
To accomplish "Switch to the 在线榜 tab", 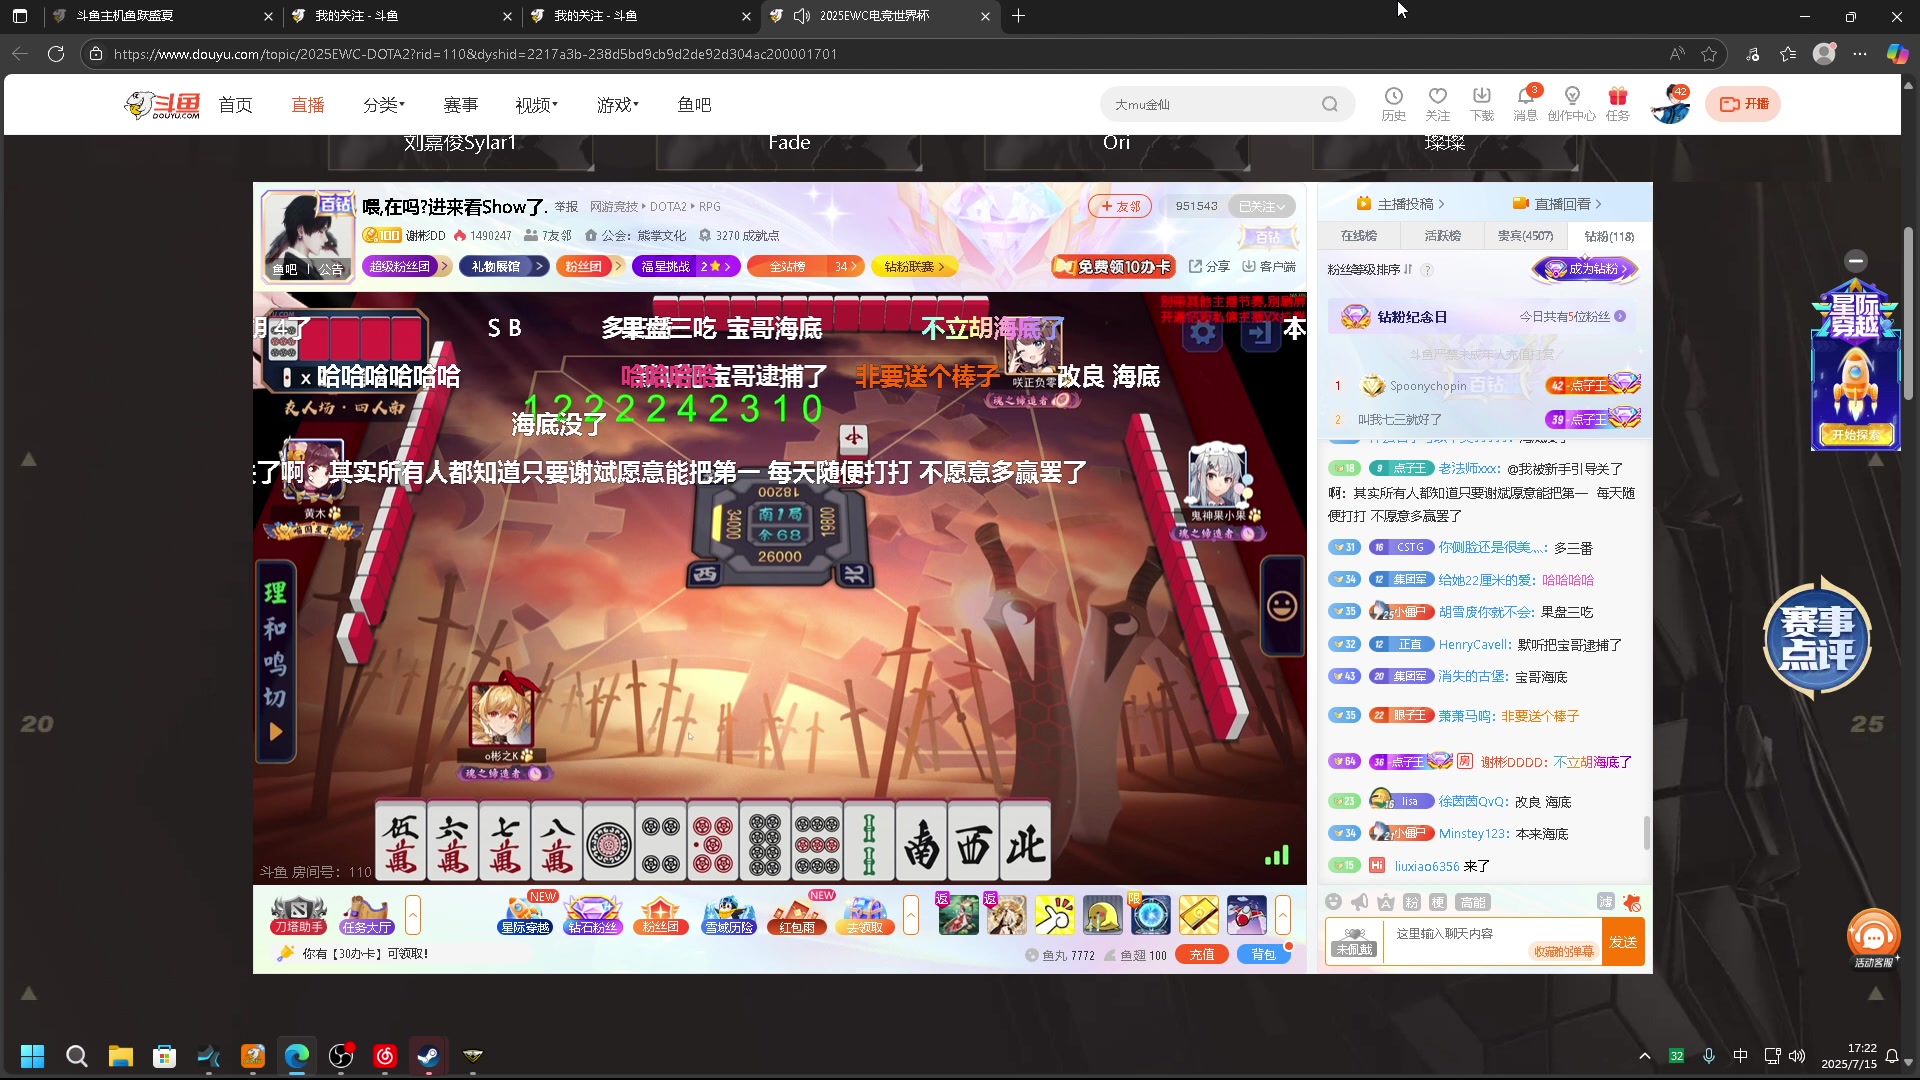I will (1359, 236).
